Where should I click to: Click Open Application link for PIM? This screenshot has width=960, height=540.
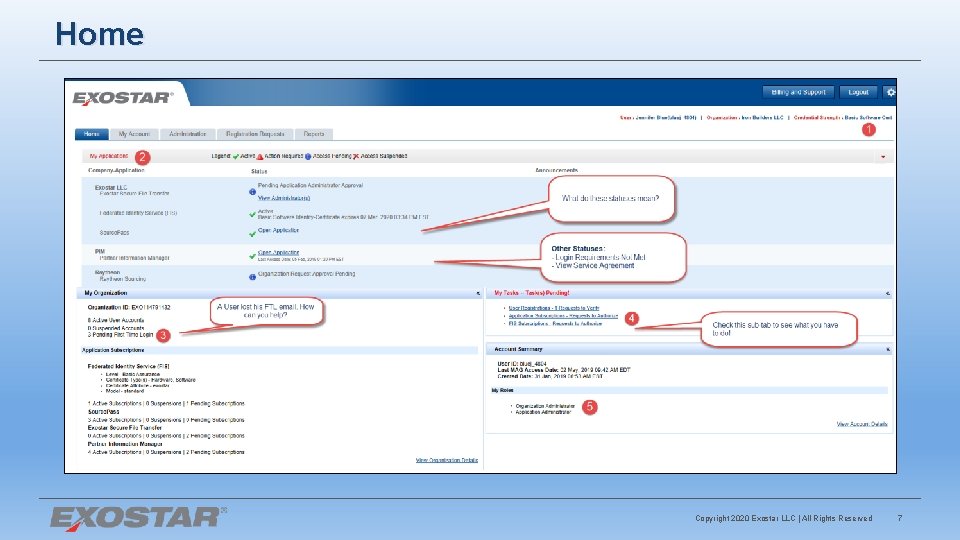click(x=279, y=252)
